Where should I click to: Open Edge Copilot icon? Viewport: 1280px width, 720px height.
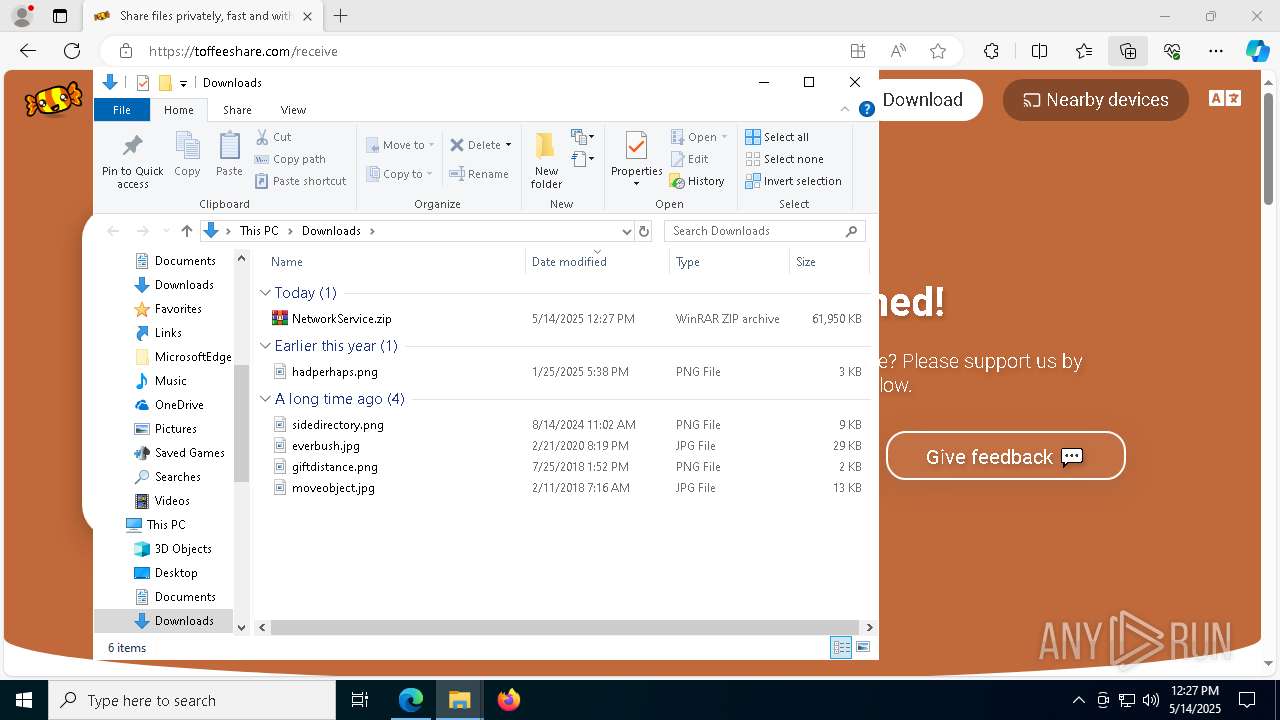click(1257, 51)
